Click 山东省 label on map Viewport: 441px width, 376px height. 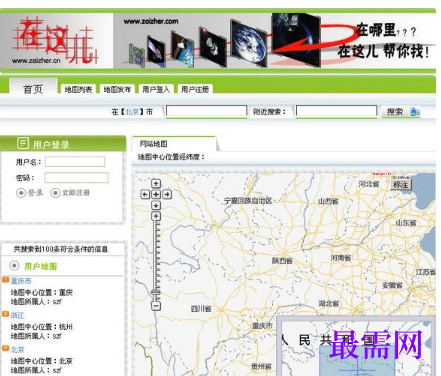tap(406, 223)
